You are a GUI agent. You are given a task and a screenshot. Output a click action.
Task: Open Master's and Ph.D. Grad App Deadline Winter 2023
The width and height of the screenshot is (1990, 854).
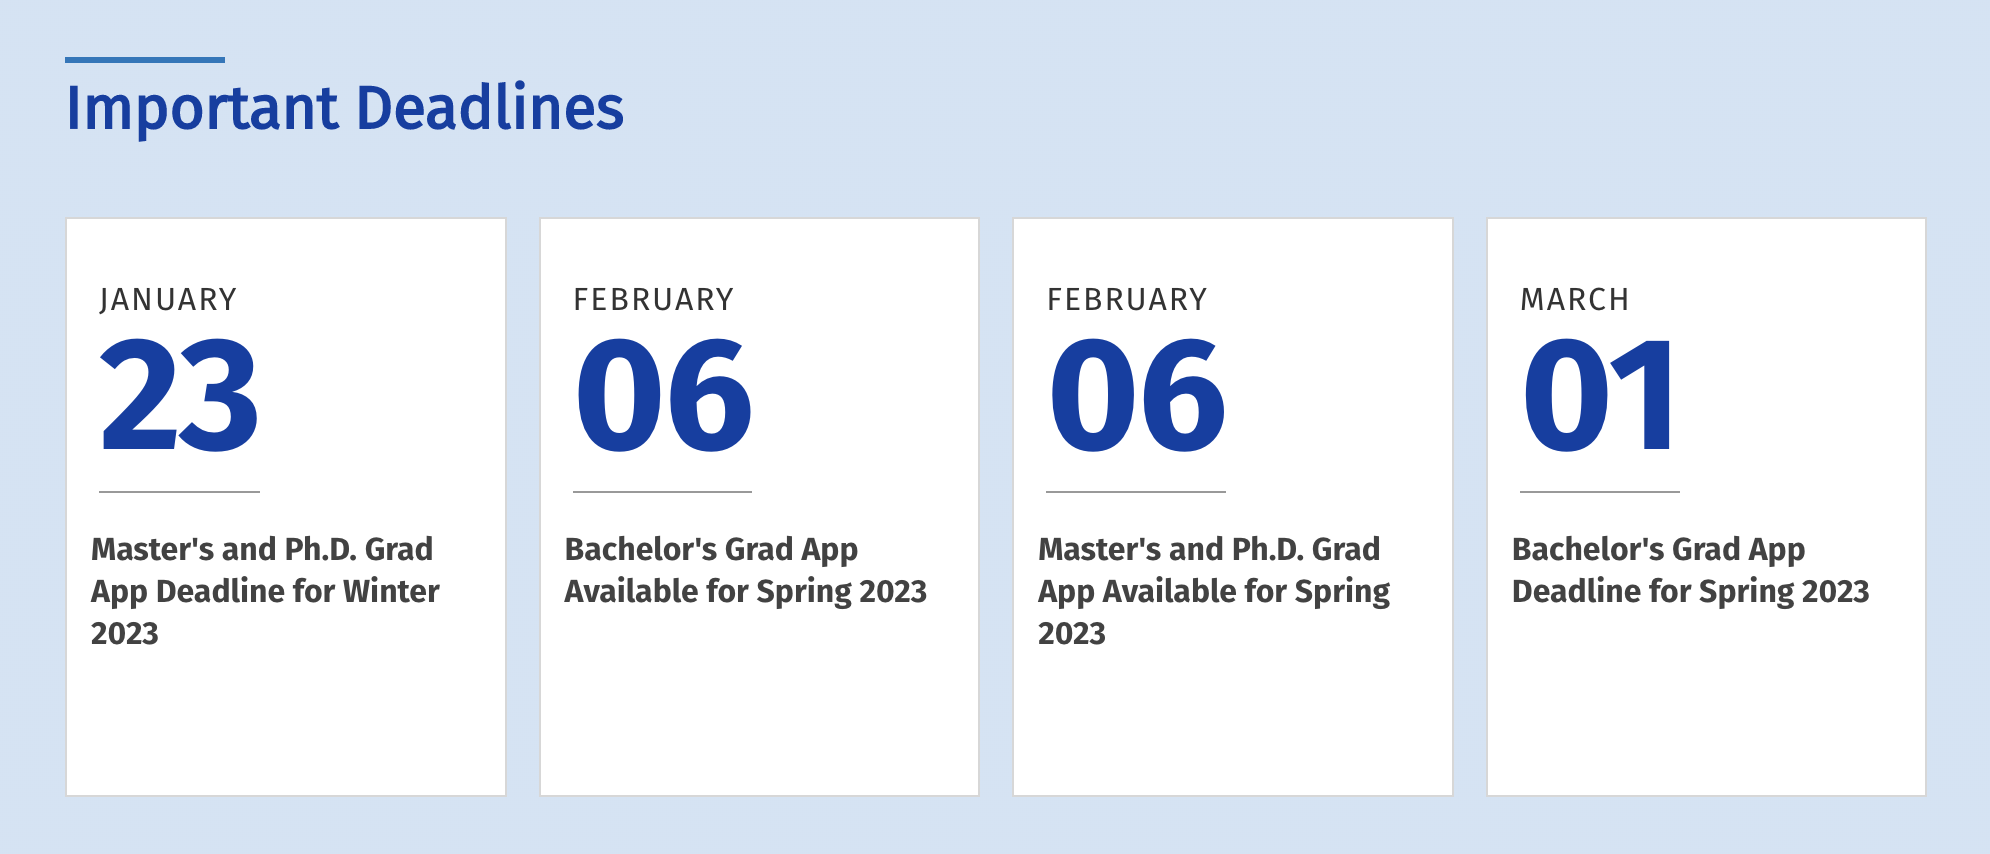coord(265,590)
